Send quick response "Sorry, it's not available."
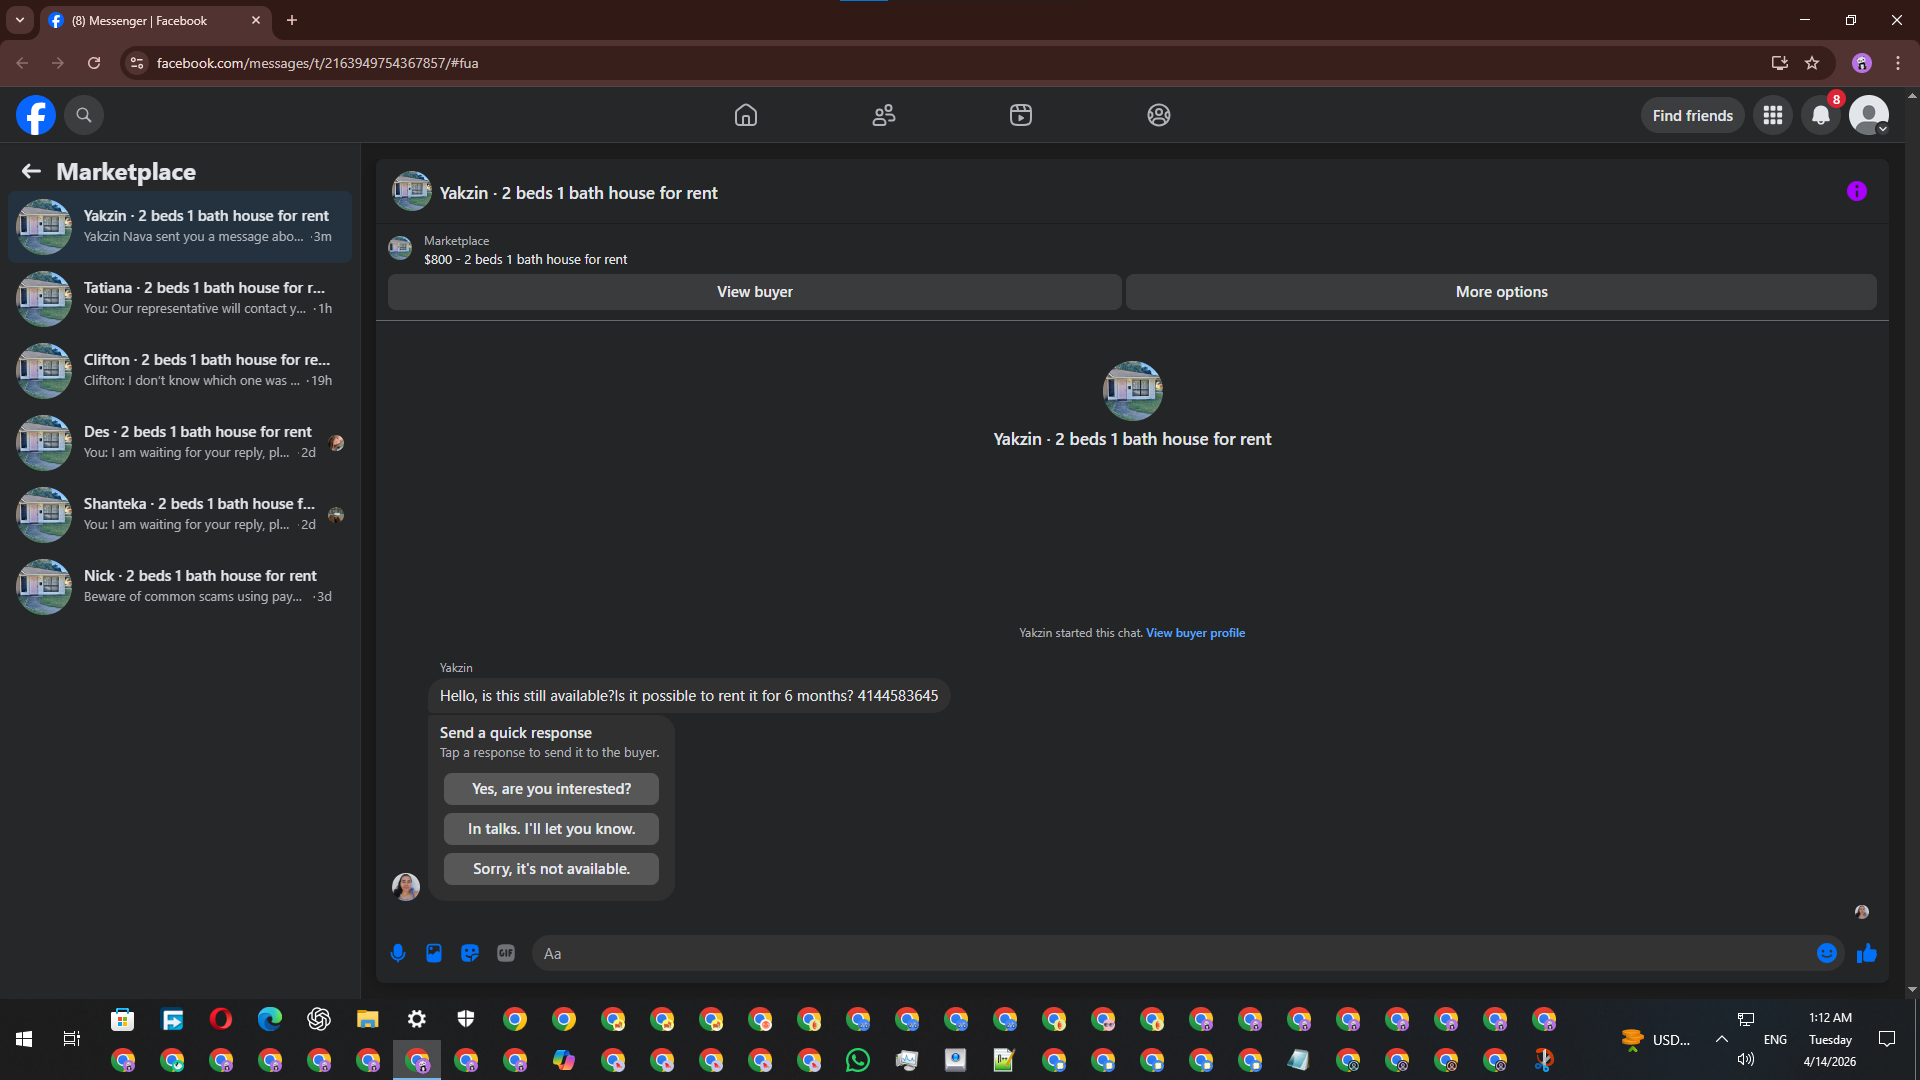 (x=551, y=869)
